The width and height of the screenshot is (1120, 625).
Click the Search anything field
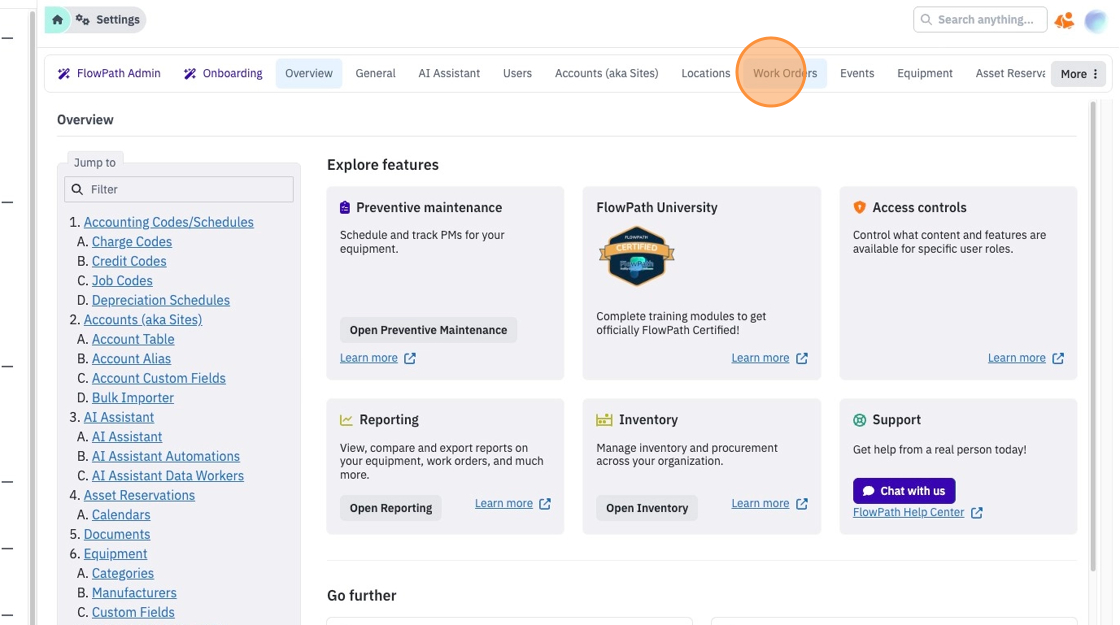pos(980,20)
